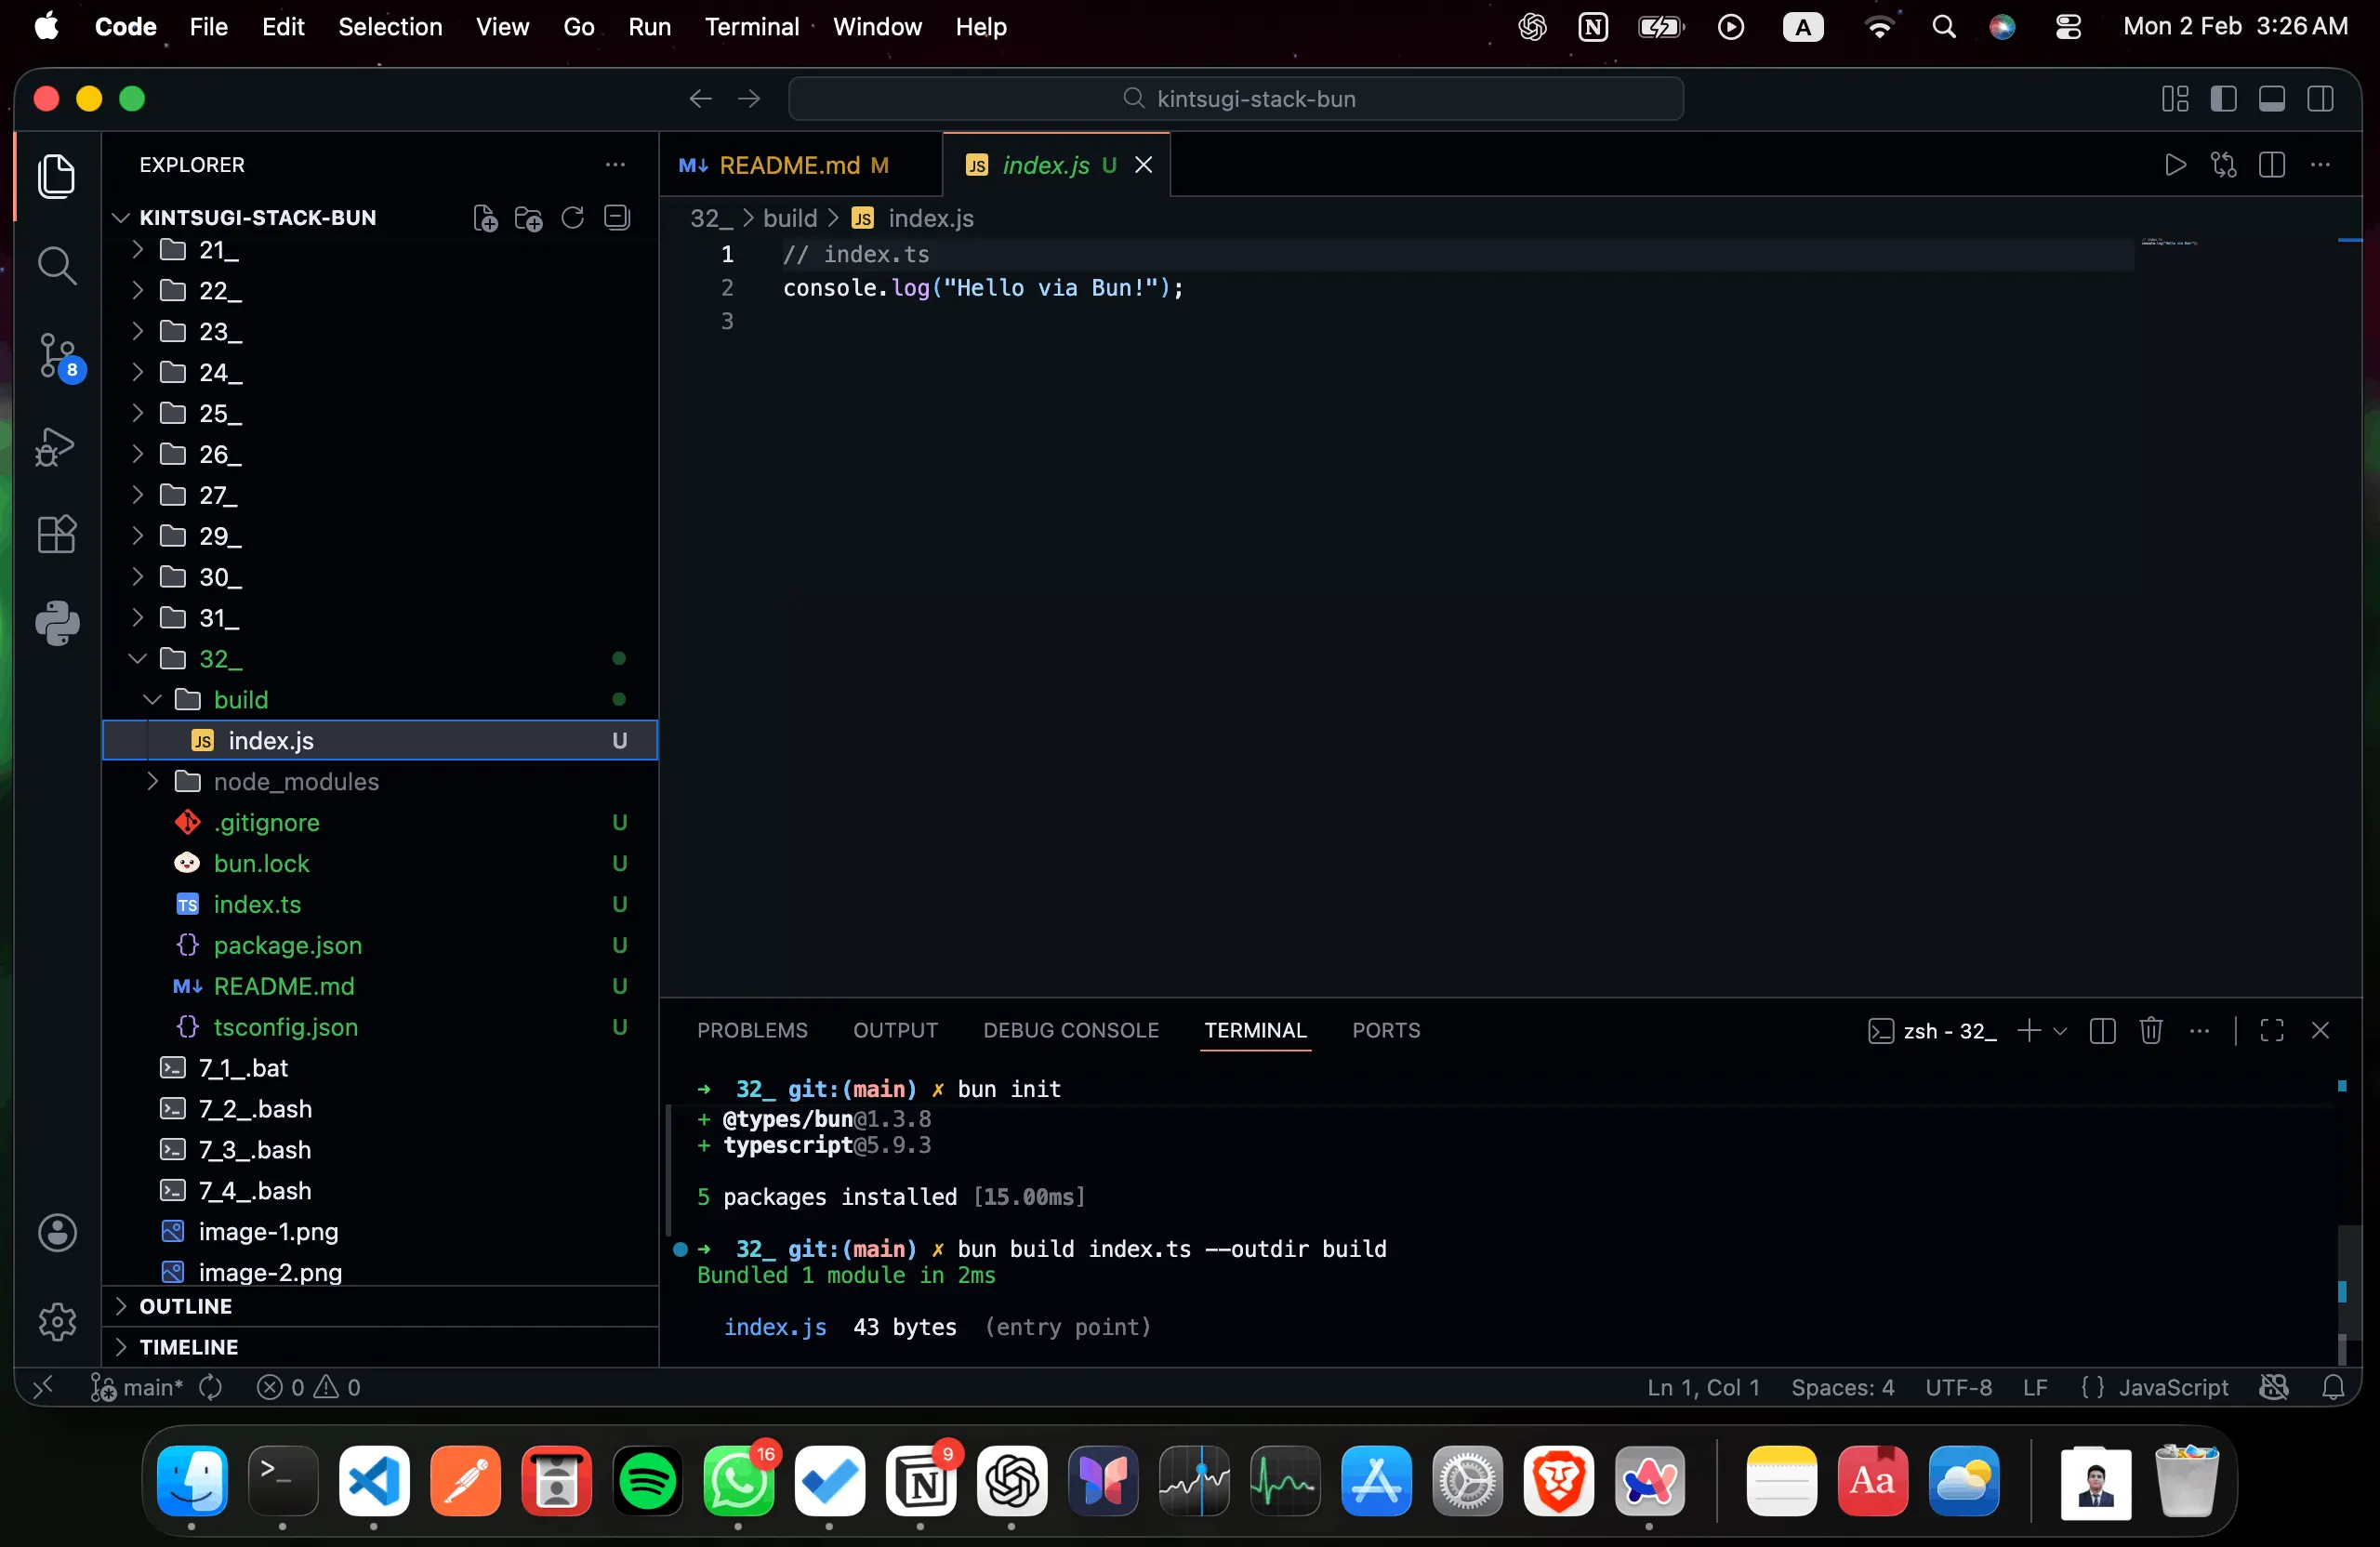The height and width of the screenshot is (1547, 2380).
Task: Click the New File icon in Explorer
Action: [x=485, y=218]
